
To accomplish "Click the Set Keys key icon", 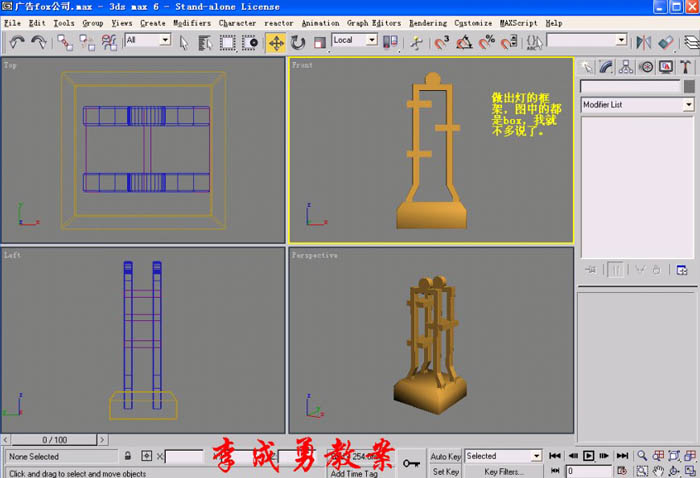I will 411,463.
